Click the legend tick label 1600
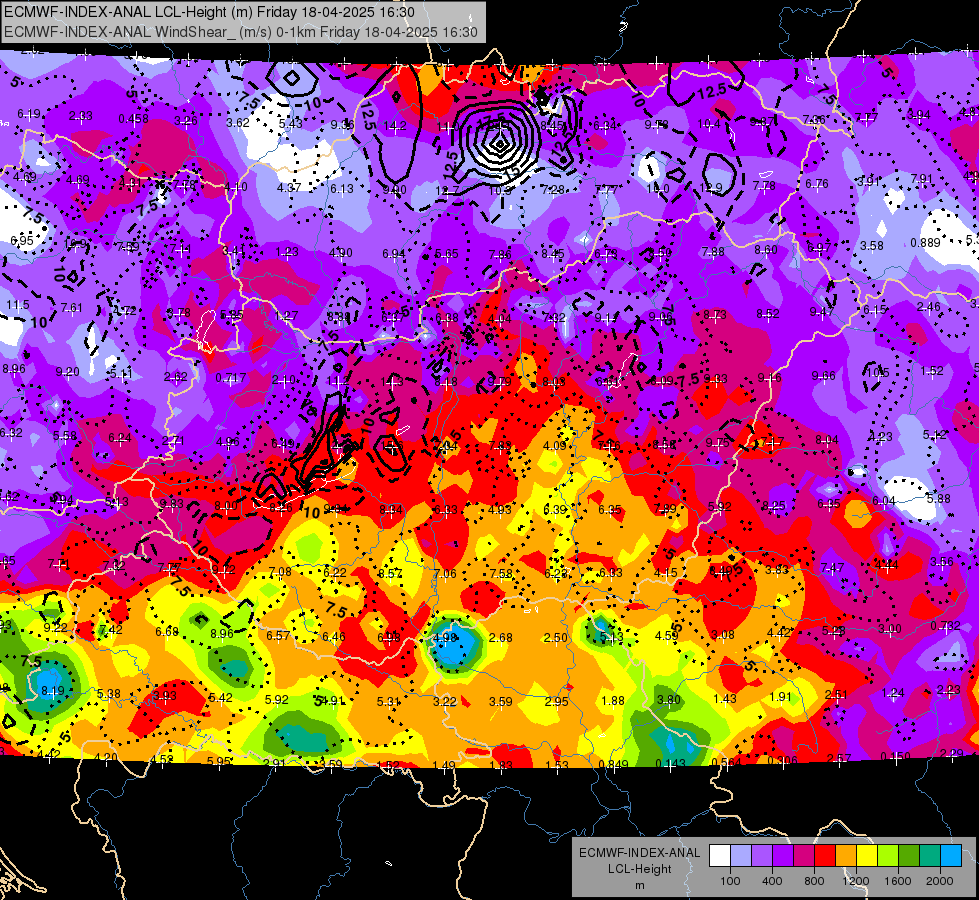979x900 pixels. point(897,881)
